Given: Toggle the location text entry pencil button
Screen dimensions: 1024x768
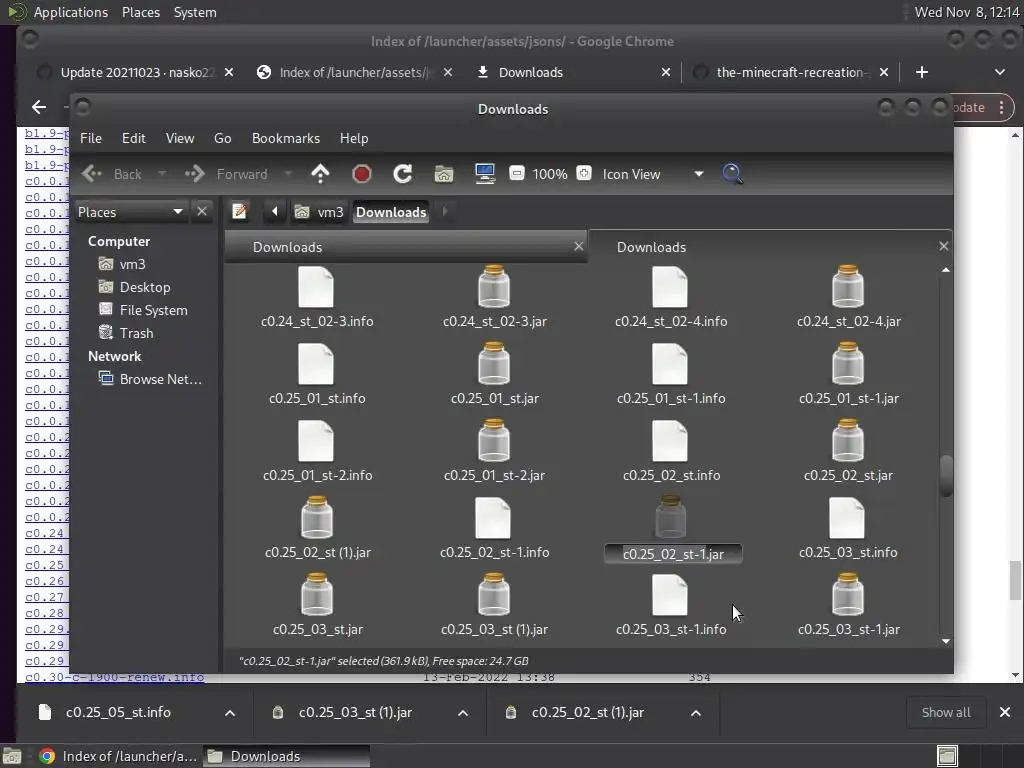Looking at the screenshot, I should tap(240, 211).
